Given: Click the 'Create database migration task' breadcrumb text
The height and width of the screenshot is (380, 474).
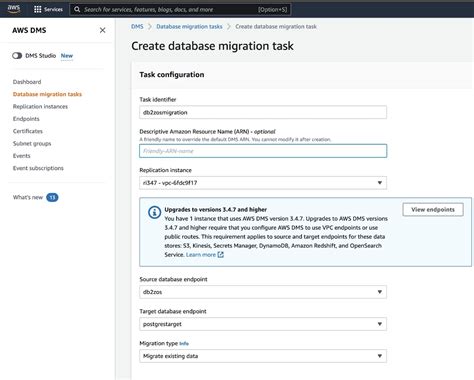Looking at the screenshot, I should [276, 26].
